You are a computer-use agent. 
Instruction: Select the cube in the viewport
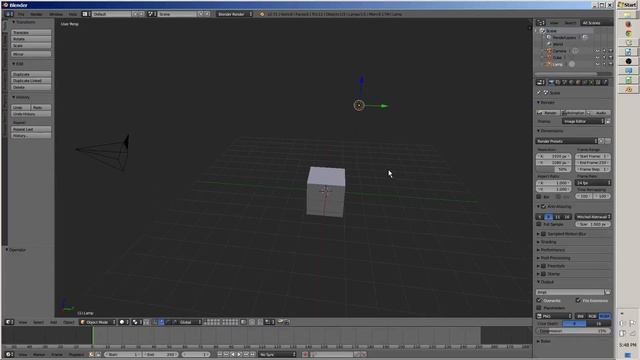tap(326, 191)
